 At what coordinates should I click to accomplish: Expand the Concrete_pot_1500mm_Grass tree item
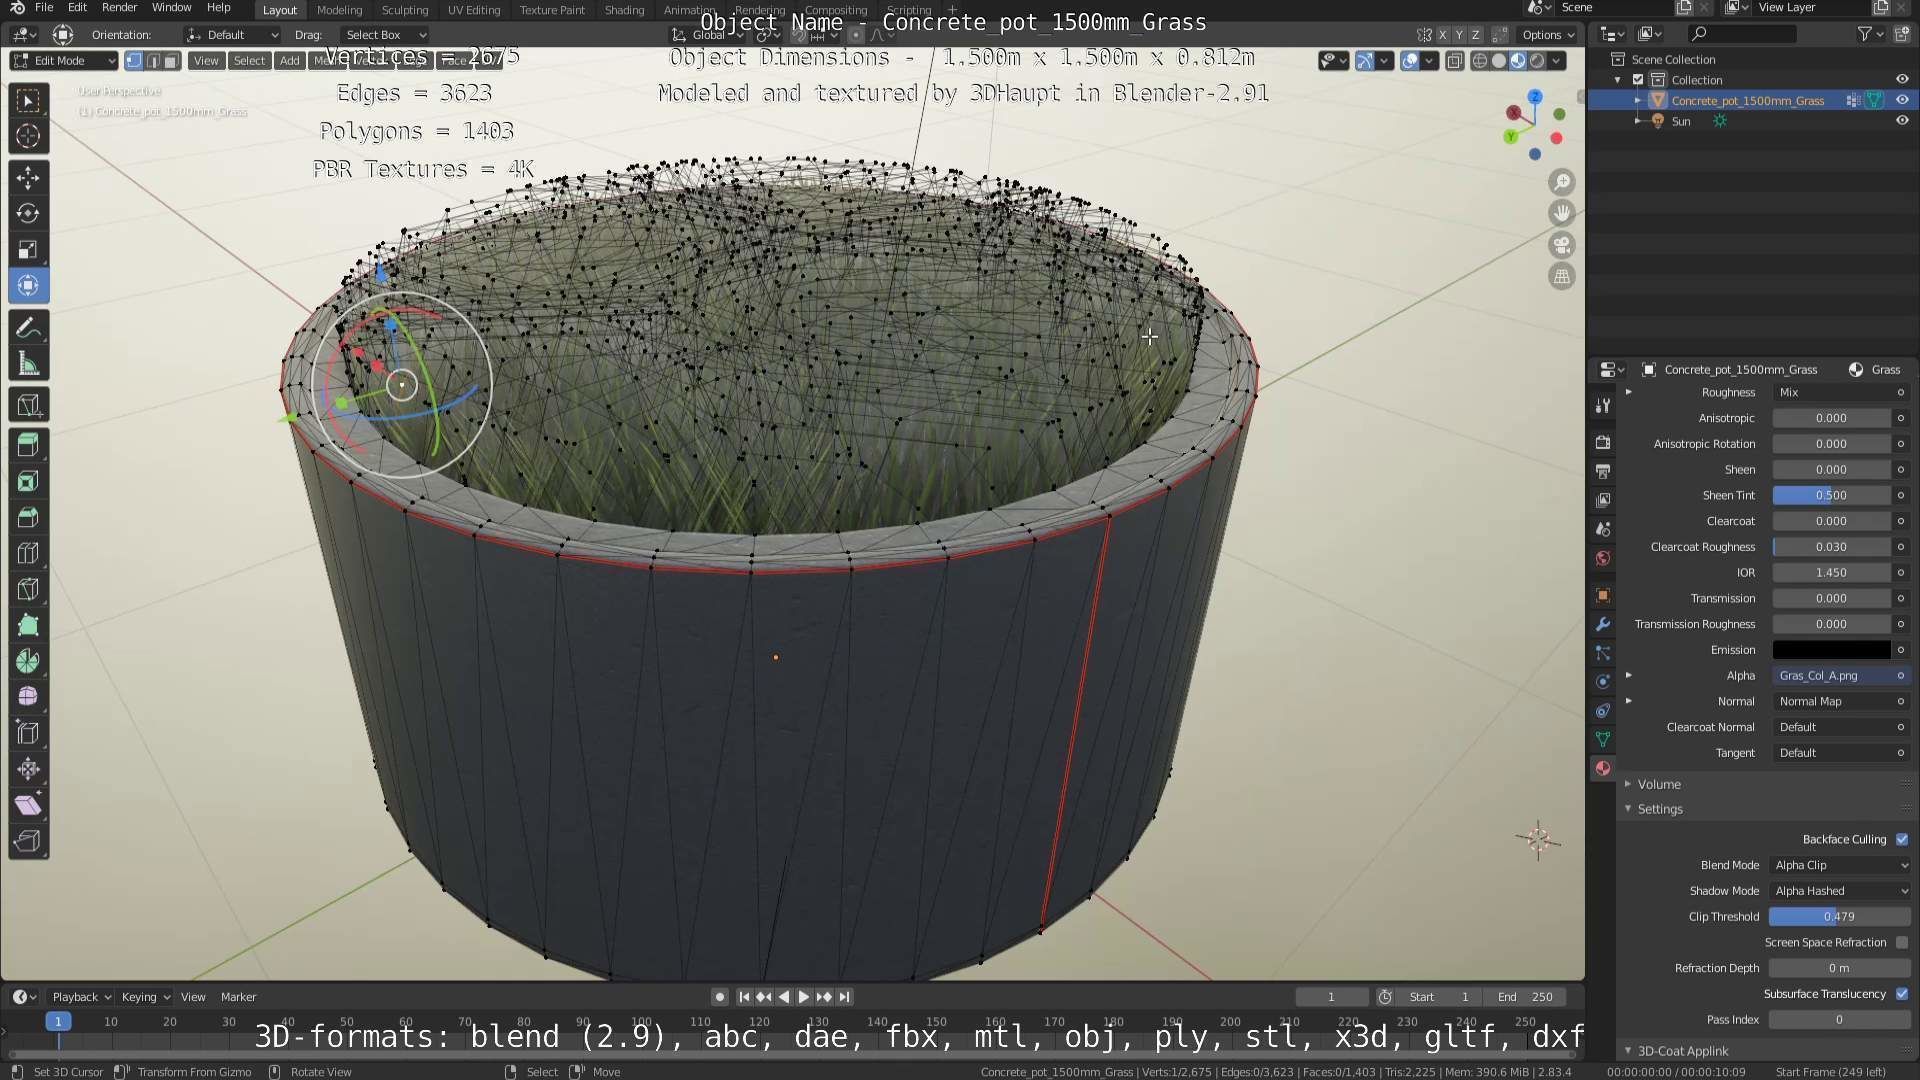pyautogui.click(x=1638, y=101)
